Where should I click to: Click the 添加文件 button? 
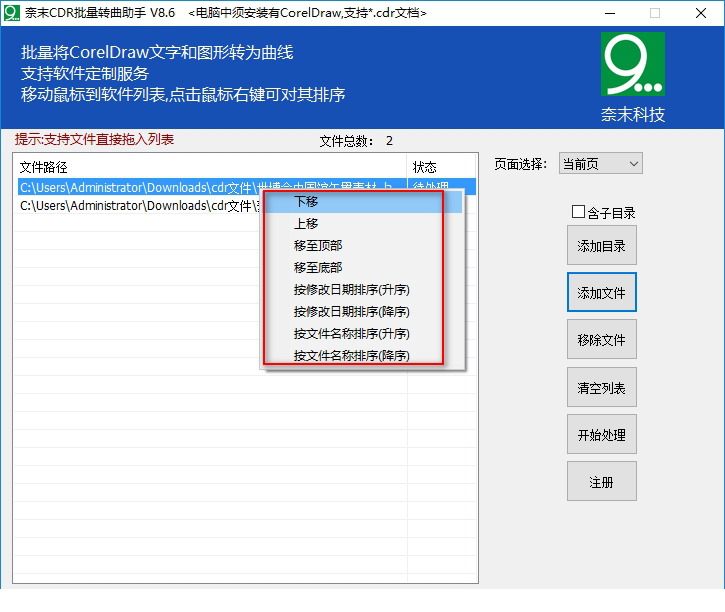pyautogui.click(x=602, y=292)
